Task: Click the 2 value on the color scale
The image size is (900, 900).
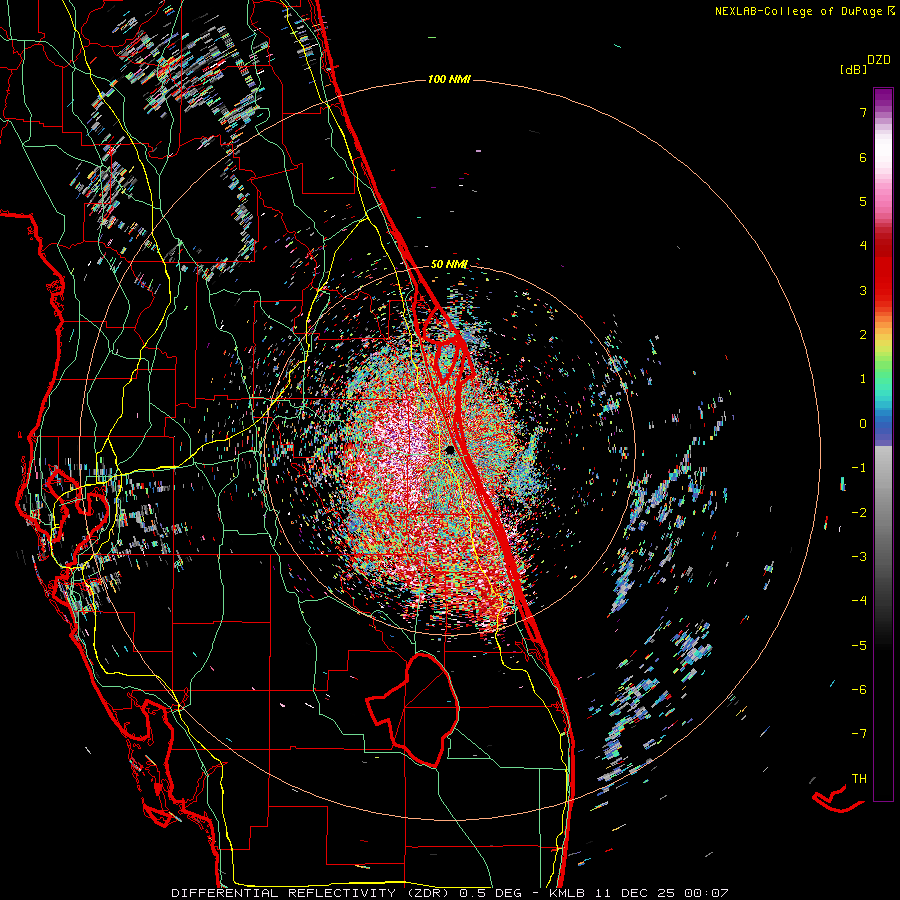Action: (863, 335)
